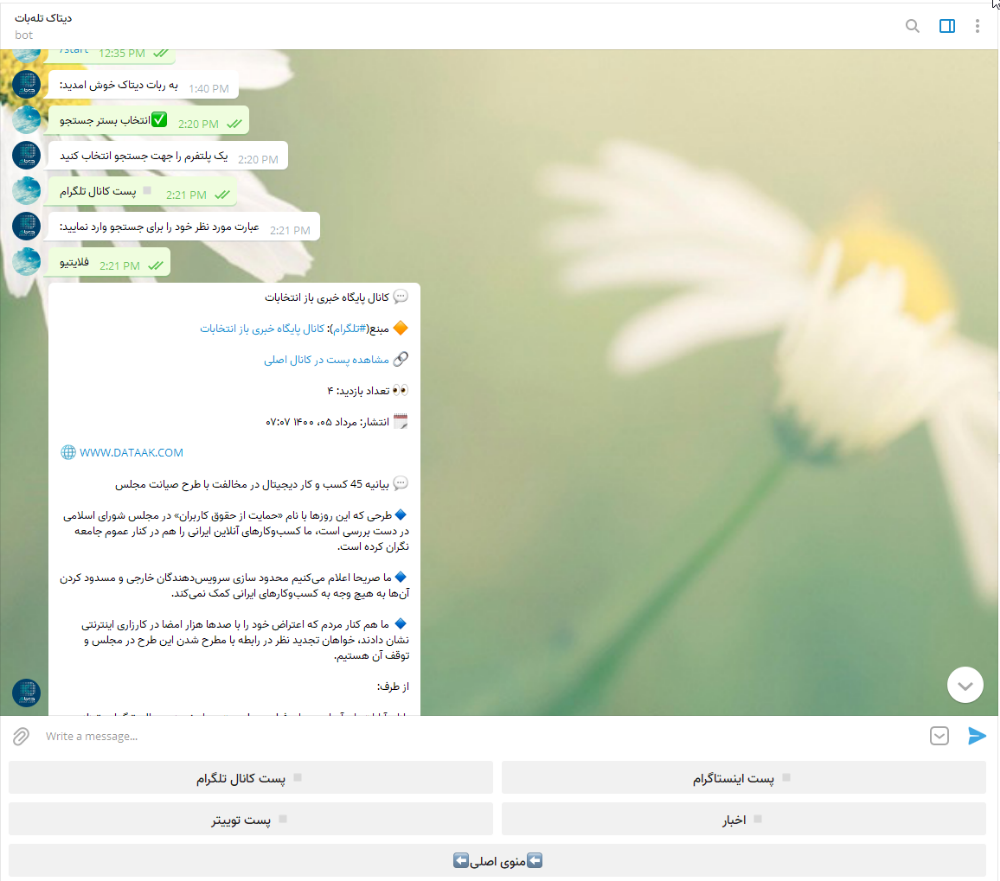Click the scroll-to-bottom chevron over the chat

965,684
